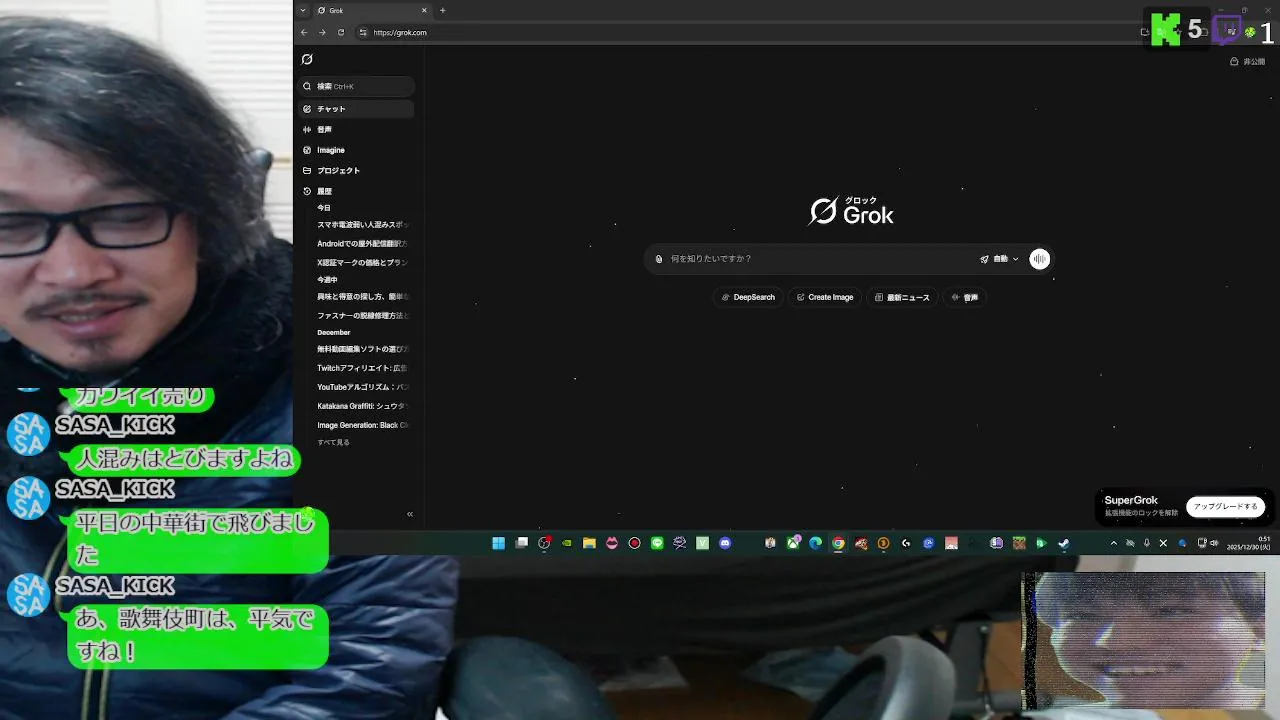Toggle the 非公開 private chat button
Image resolution: width=1280 pixels, height=720 pixels.
coord(1247,62)
